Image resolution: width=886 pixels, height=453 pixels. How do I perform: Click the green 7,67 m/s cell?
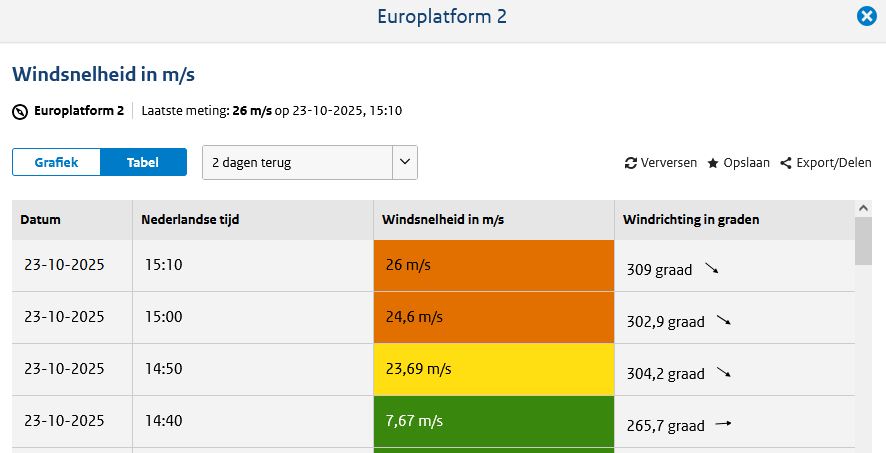click(494, 421)
